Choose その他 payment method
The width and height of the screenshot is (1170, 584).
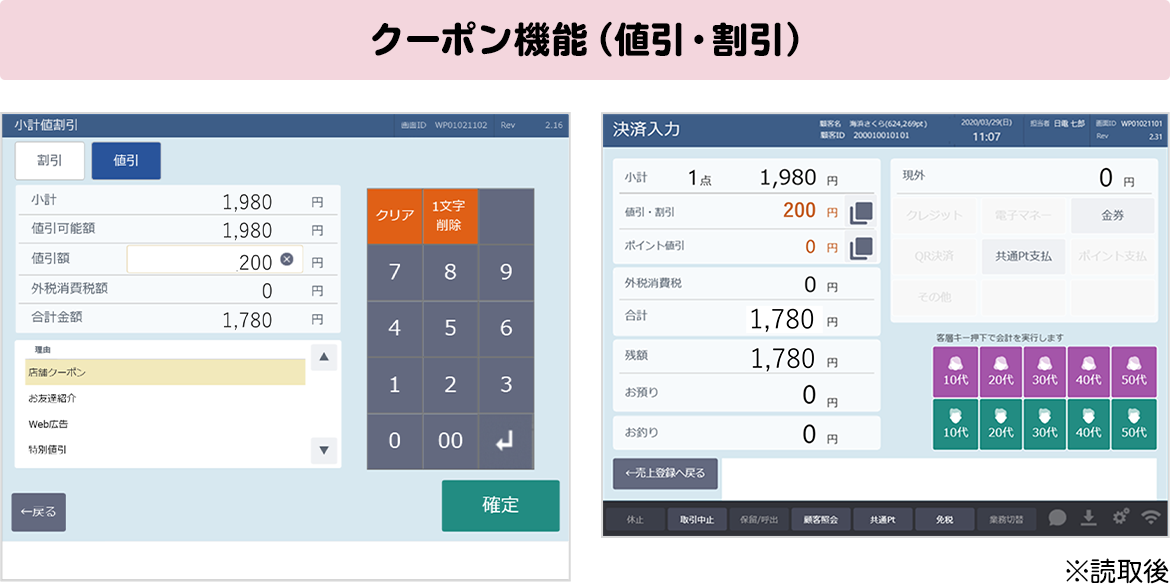(x=933, y=296)
